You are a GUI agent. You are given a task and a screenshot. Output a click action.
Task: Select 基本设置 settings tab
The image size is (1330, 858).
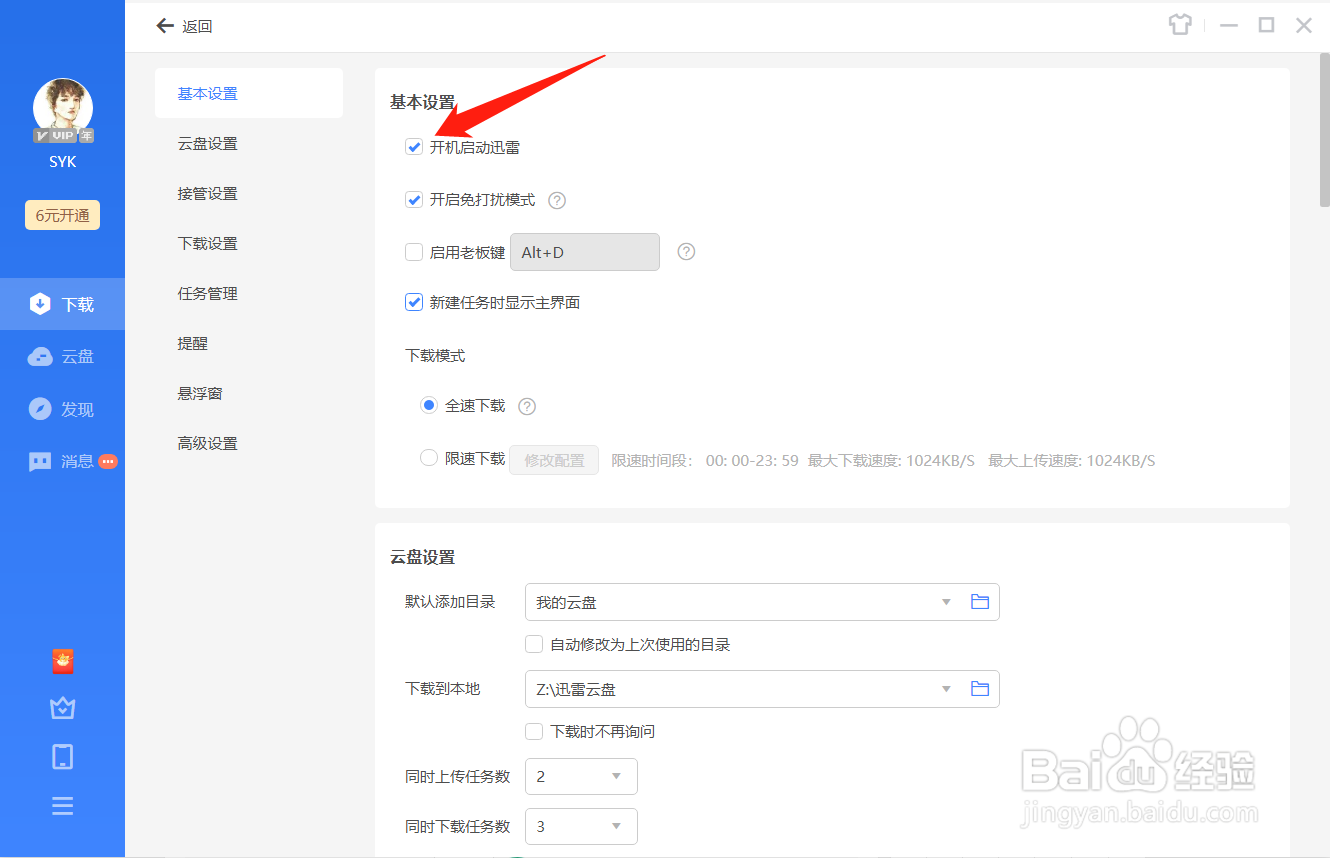(249, 93)
